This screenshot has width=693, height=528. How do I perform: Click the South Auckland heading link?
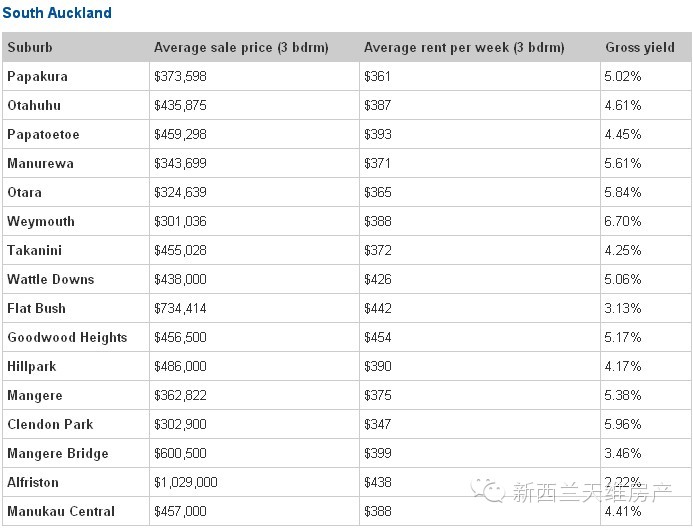coord(57,13)
